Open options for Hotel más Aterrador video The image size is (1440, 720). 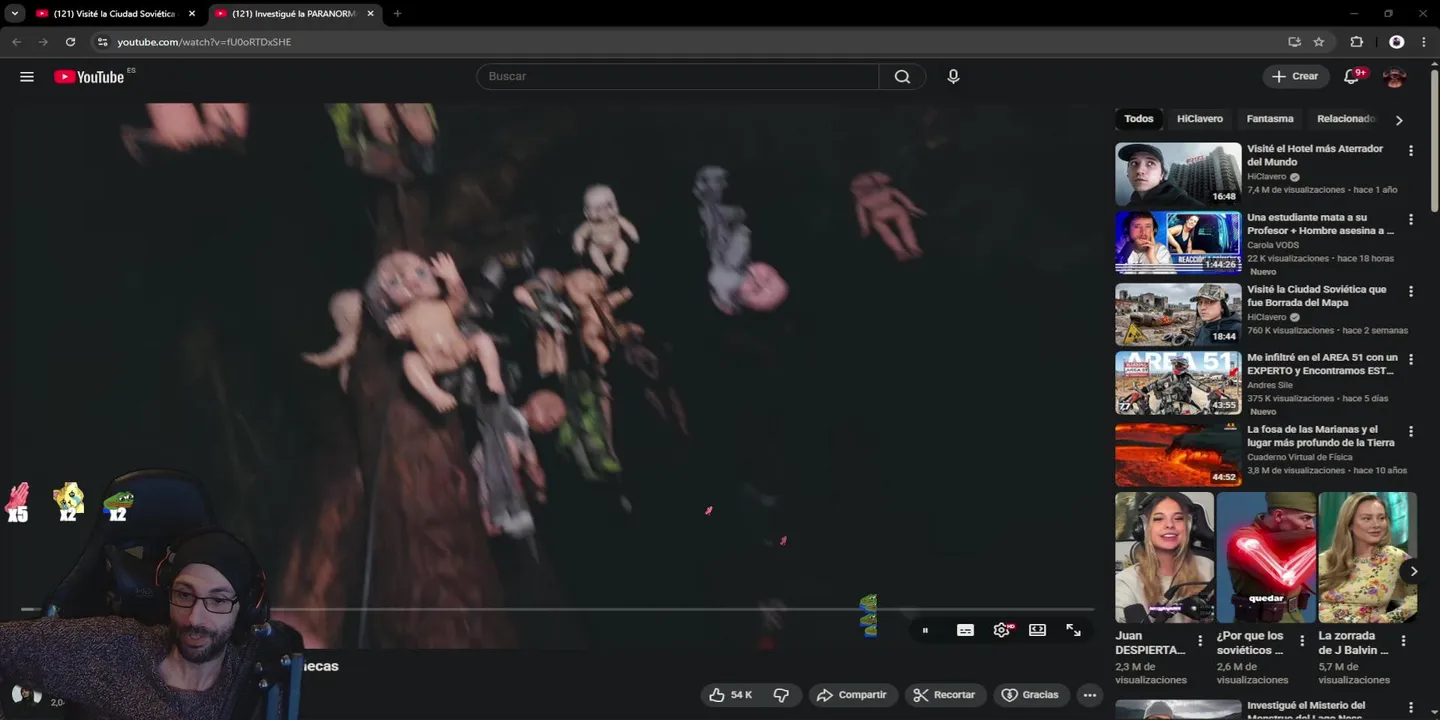coord(1411,151)
